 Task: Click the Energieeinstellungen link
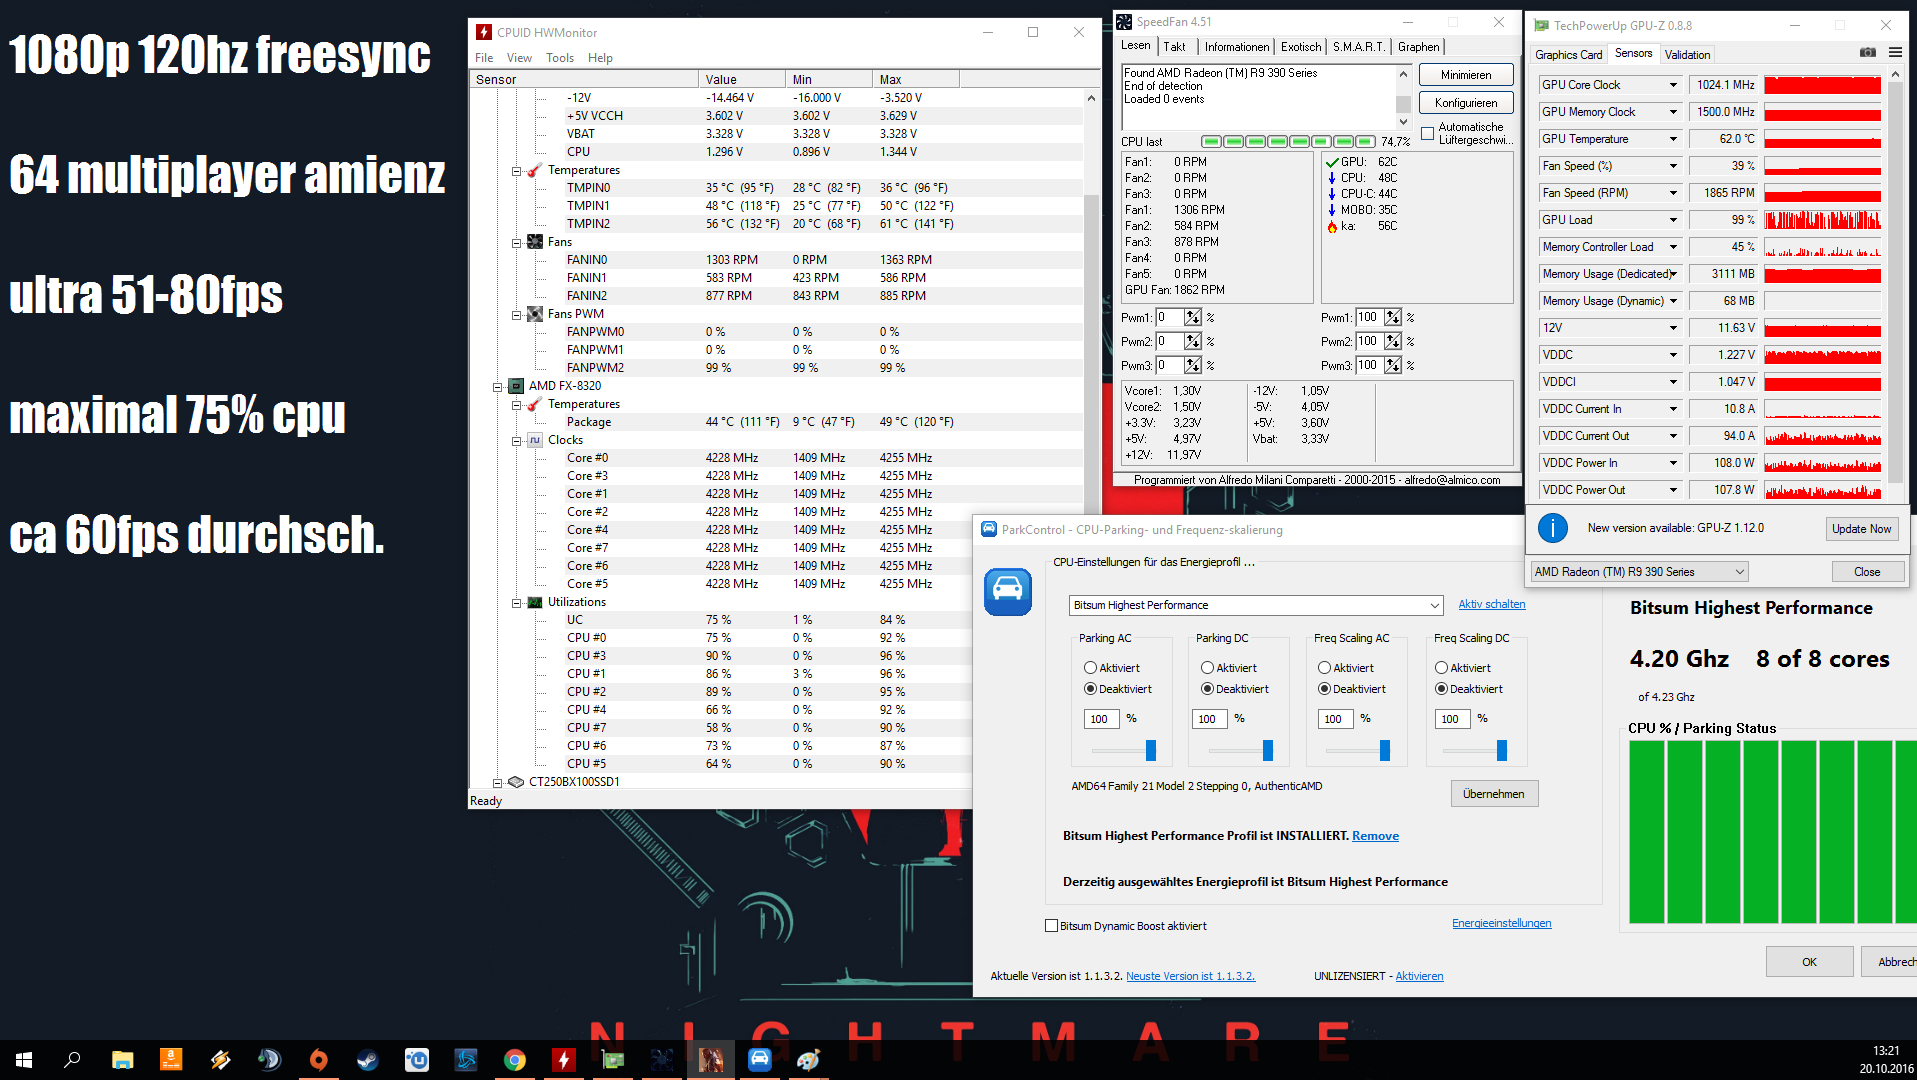(1501, 923)
